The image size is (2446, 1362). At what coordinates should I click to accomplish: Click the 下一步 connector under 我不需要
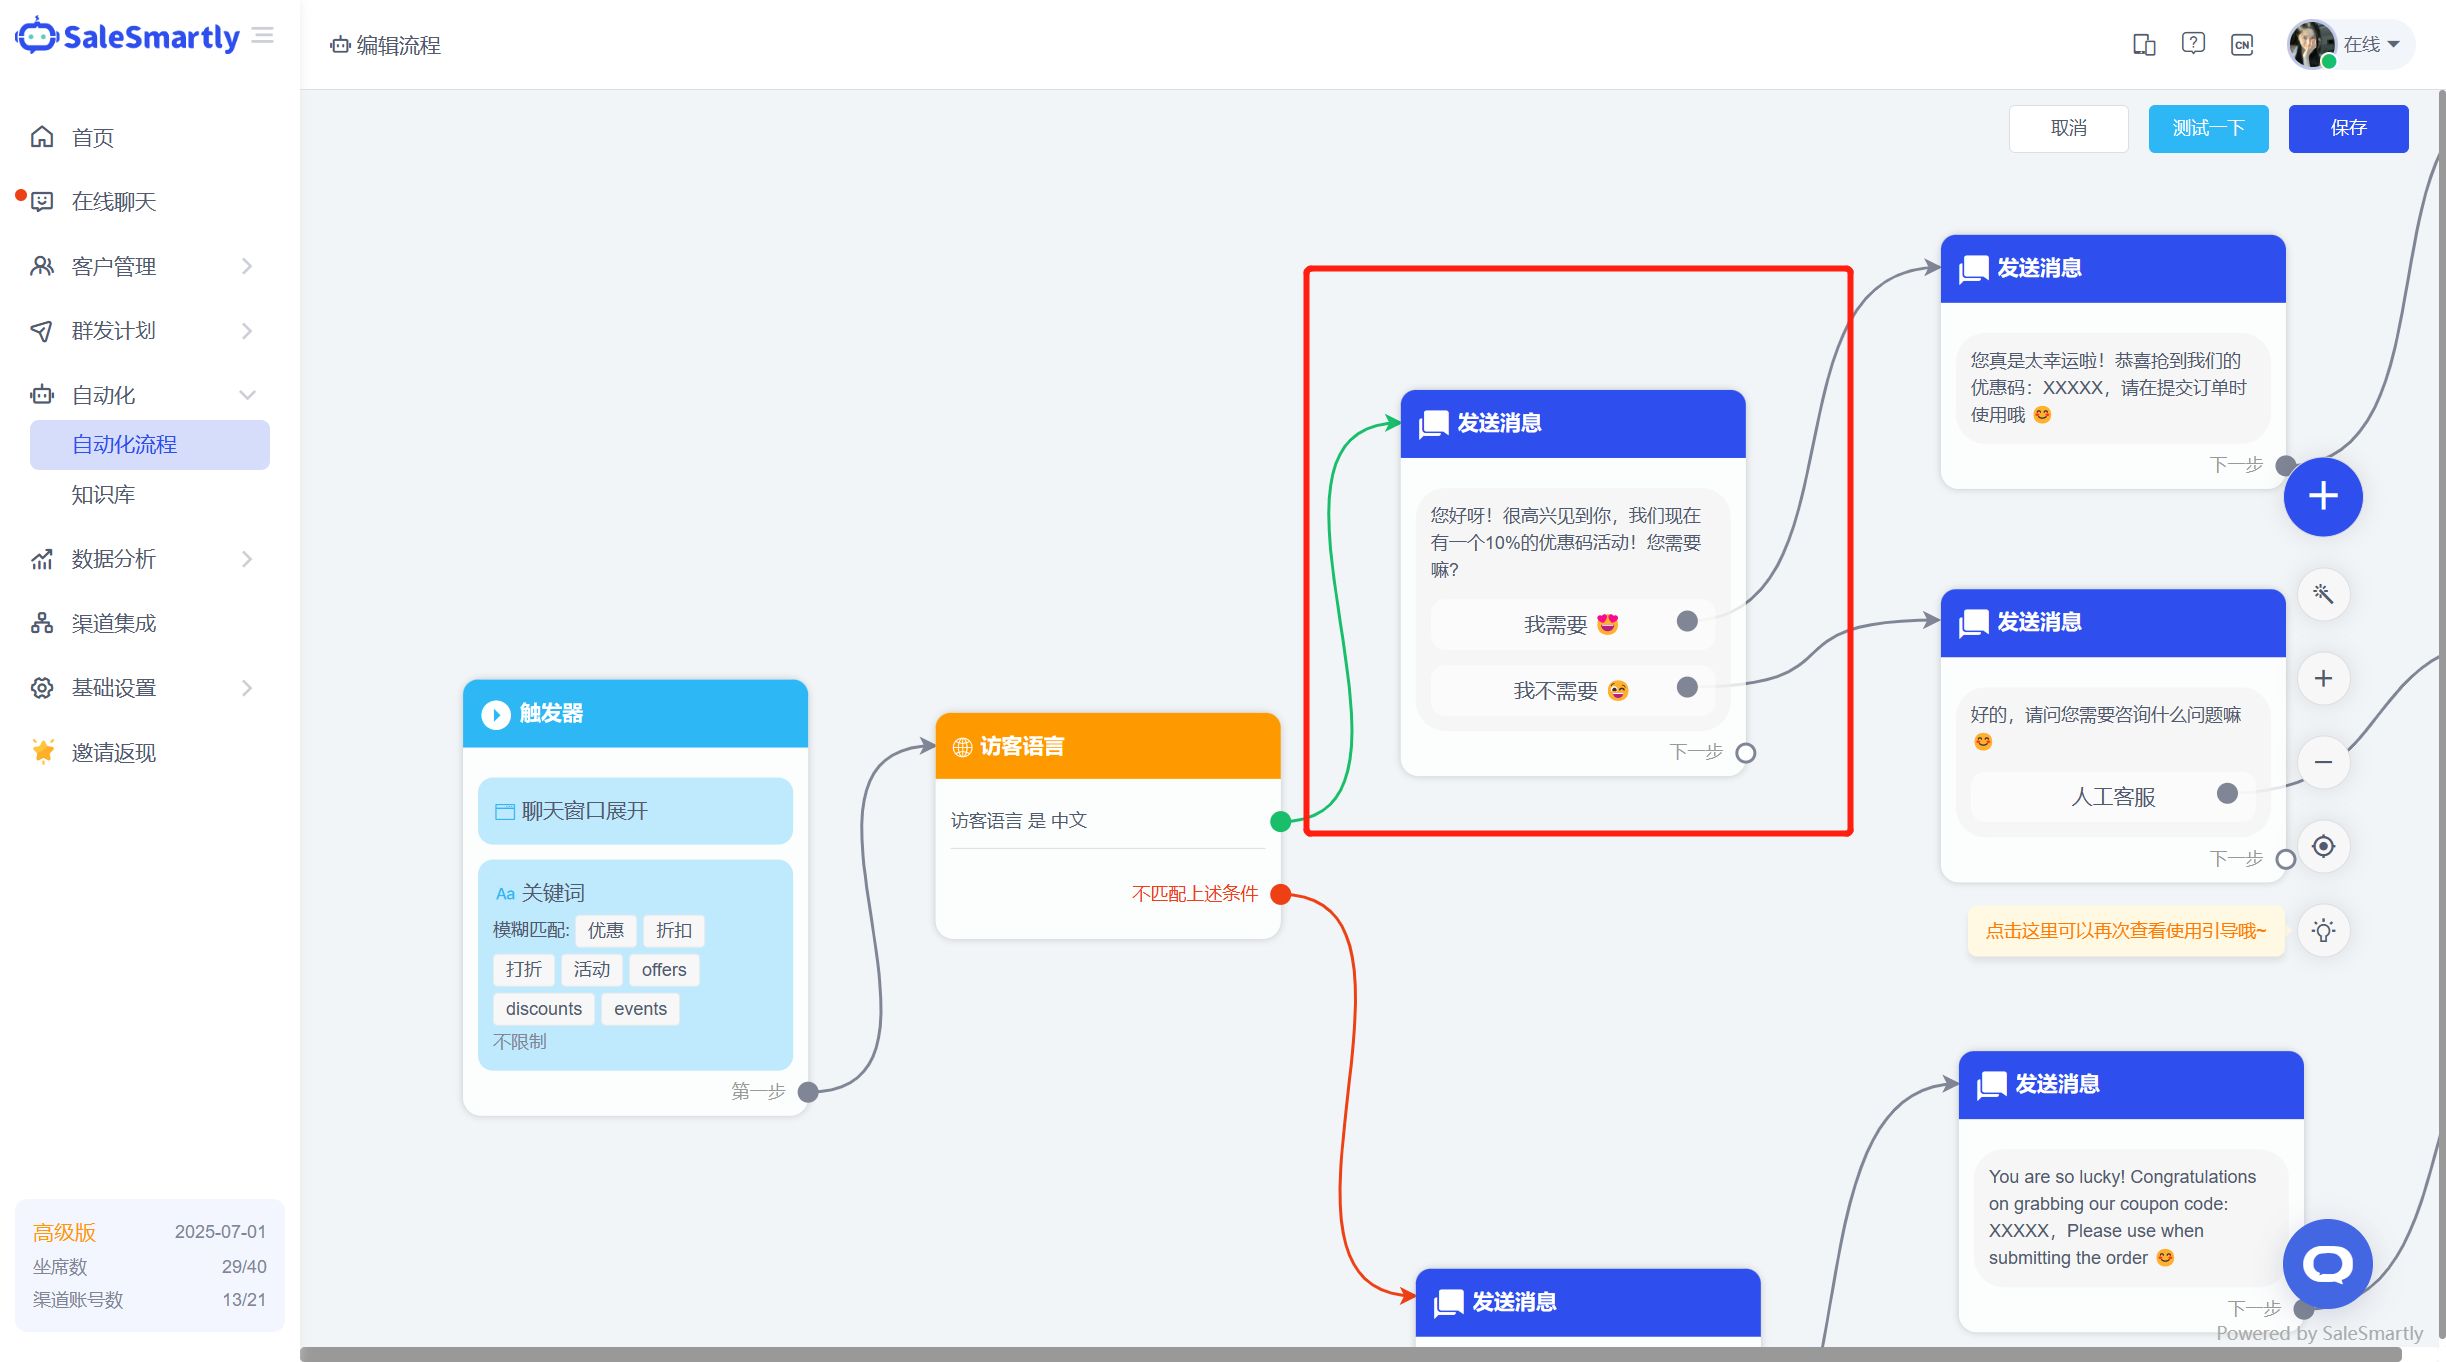pyautogui.click(x=1746, y=753)
